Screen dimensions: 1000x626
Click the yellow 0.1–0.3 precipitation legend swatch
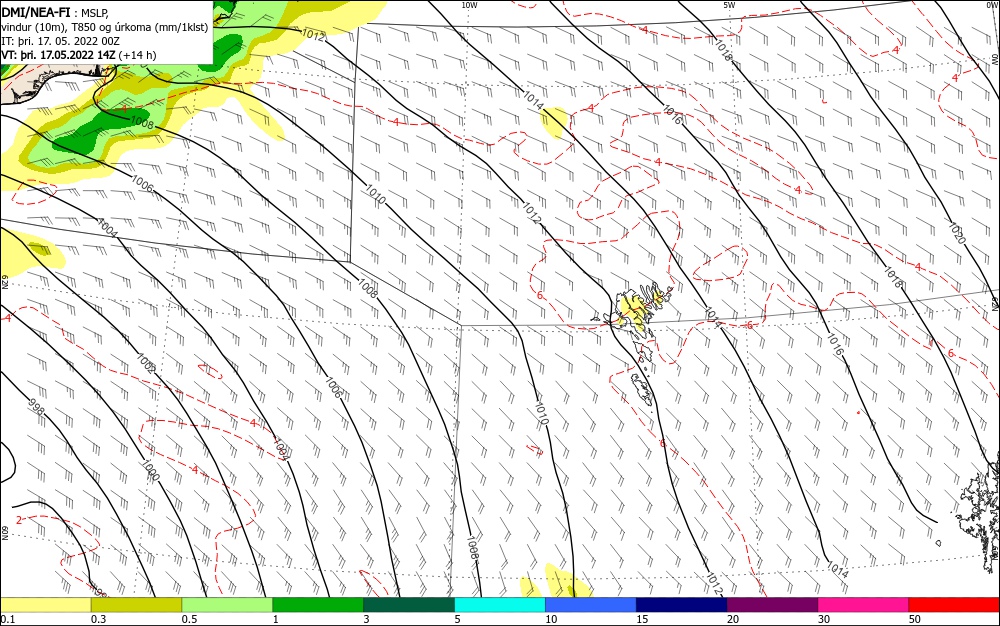[x=45, y=605]
